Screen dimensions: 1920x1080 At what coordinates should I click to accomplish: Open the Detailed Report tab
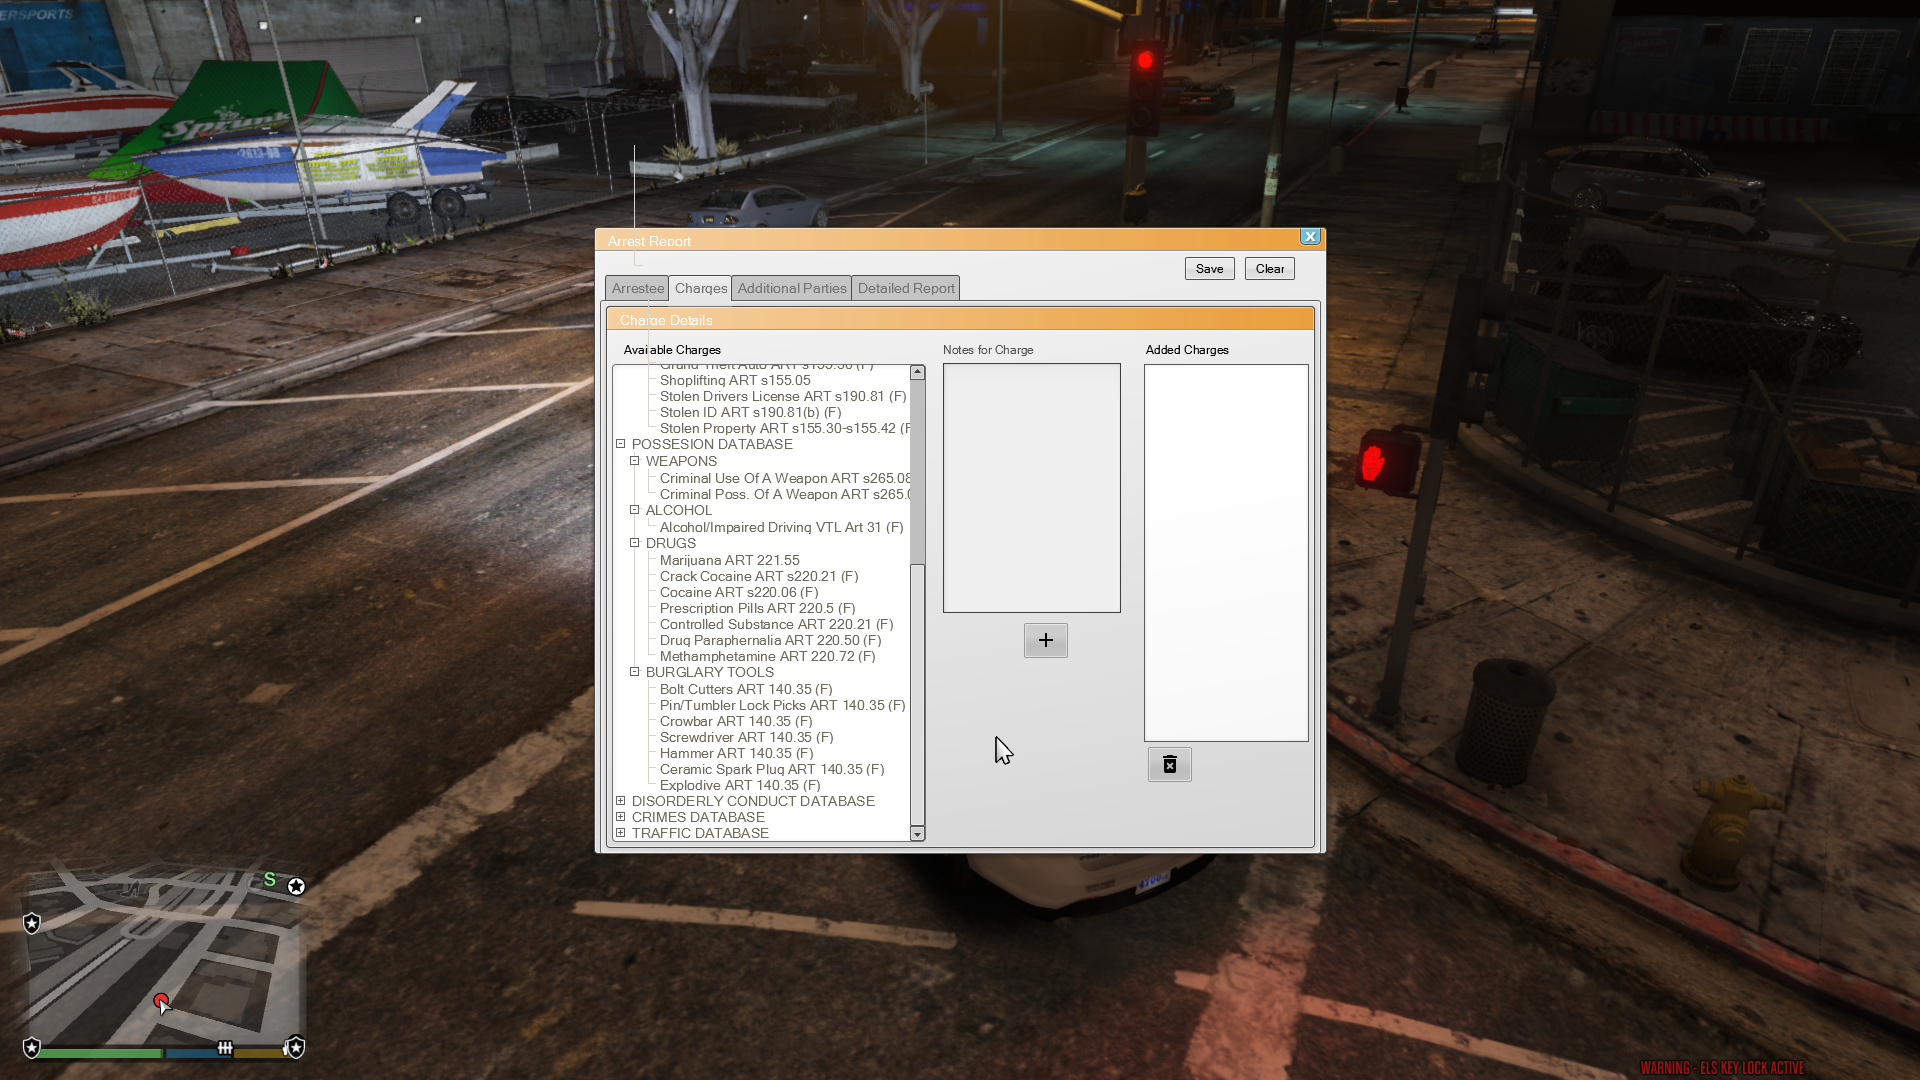tap(905, 288)
